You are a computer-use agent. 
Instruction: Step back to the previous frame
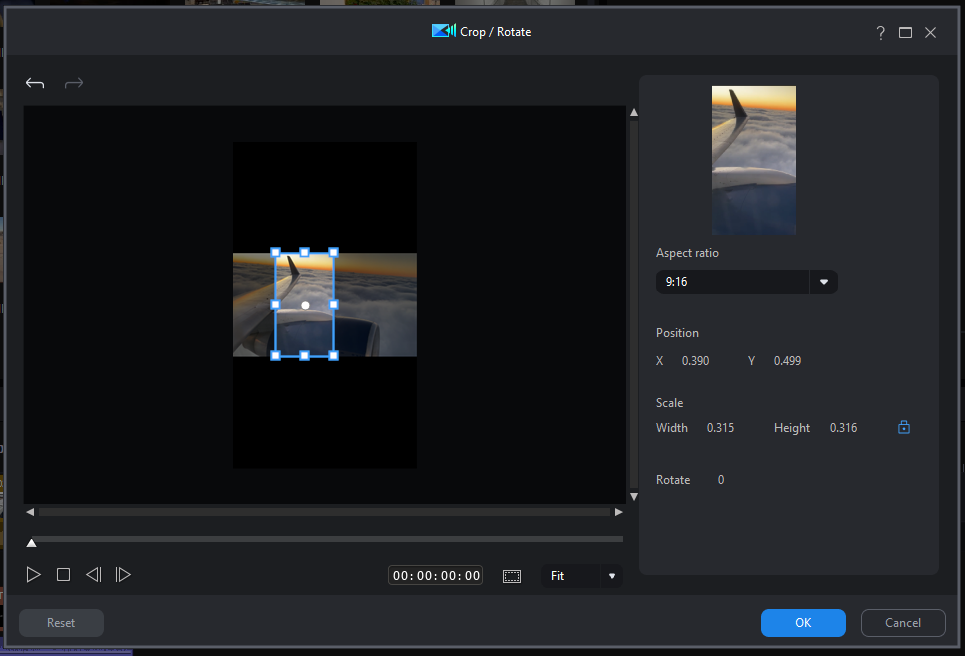pyautogui.click(x=94, y=575)
